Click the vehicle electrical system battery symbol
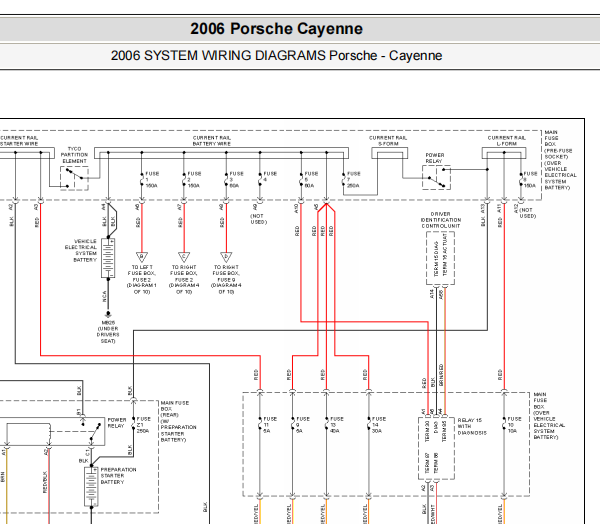The height and width of the screenshot is (524, 600). (x=108, y=258)
